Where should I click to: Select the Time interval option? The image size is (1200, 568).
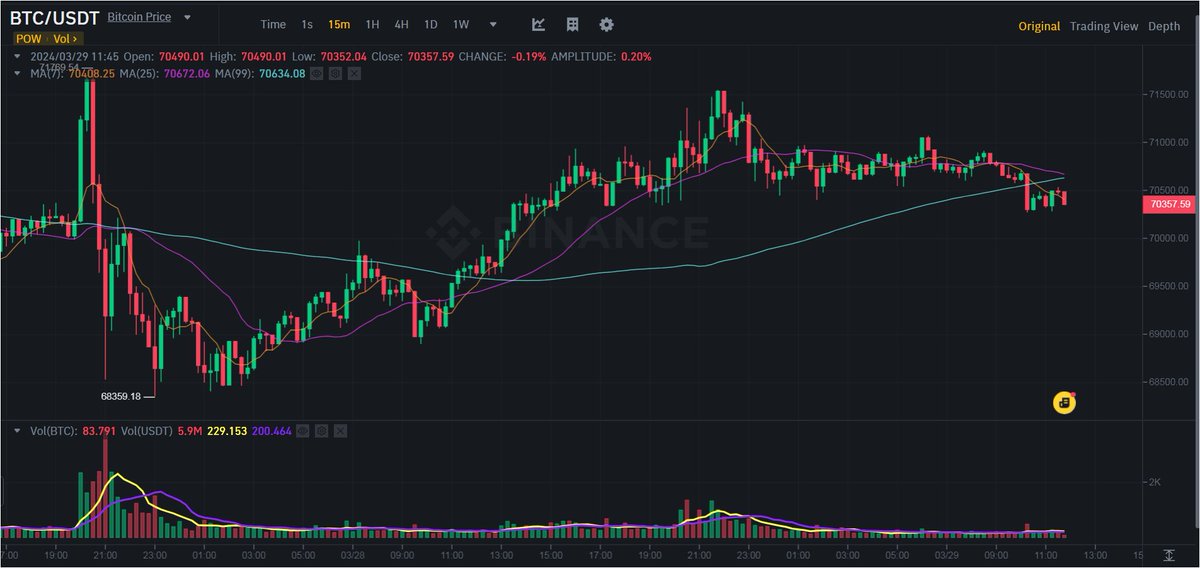pos(273,25)
